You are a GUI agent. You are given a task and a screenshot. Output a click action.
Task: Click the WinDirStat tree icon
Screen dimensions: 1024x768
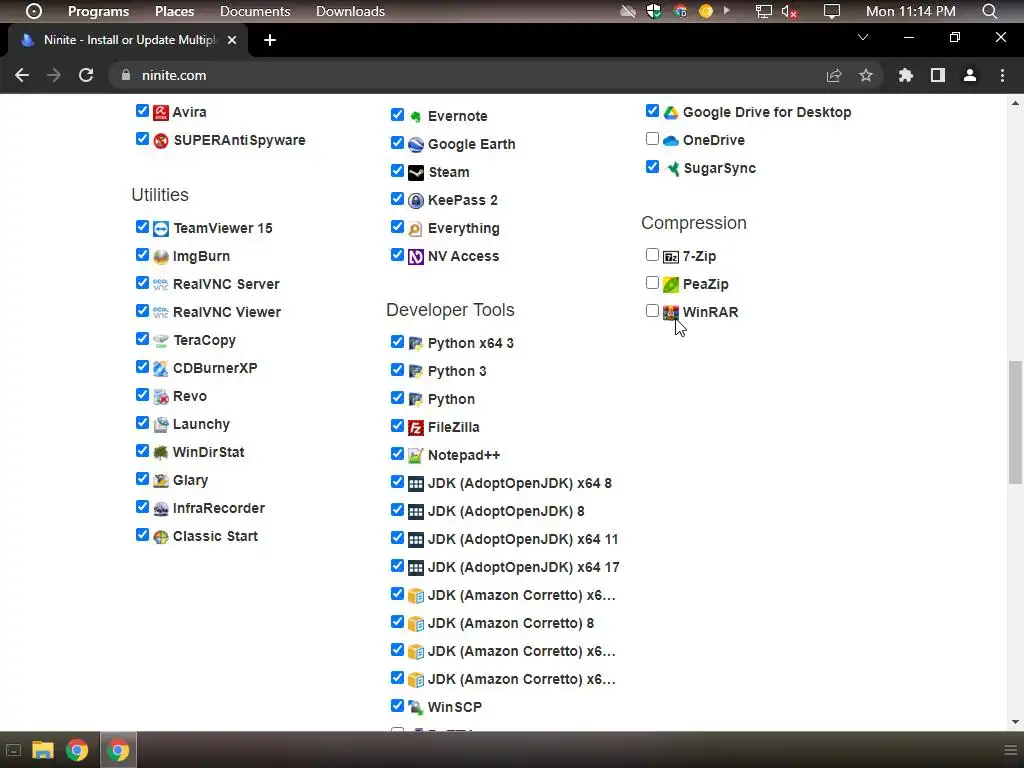point(161,453)
